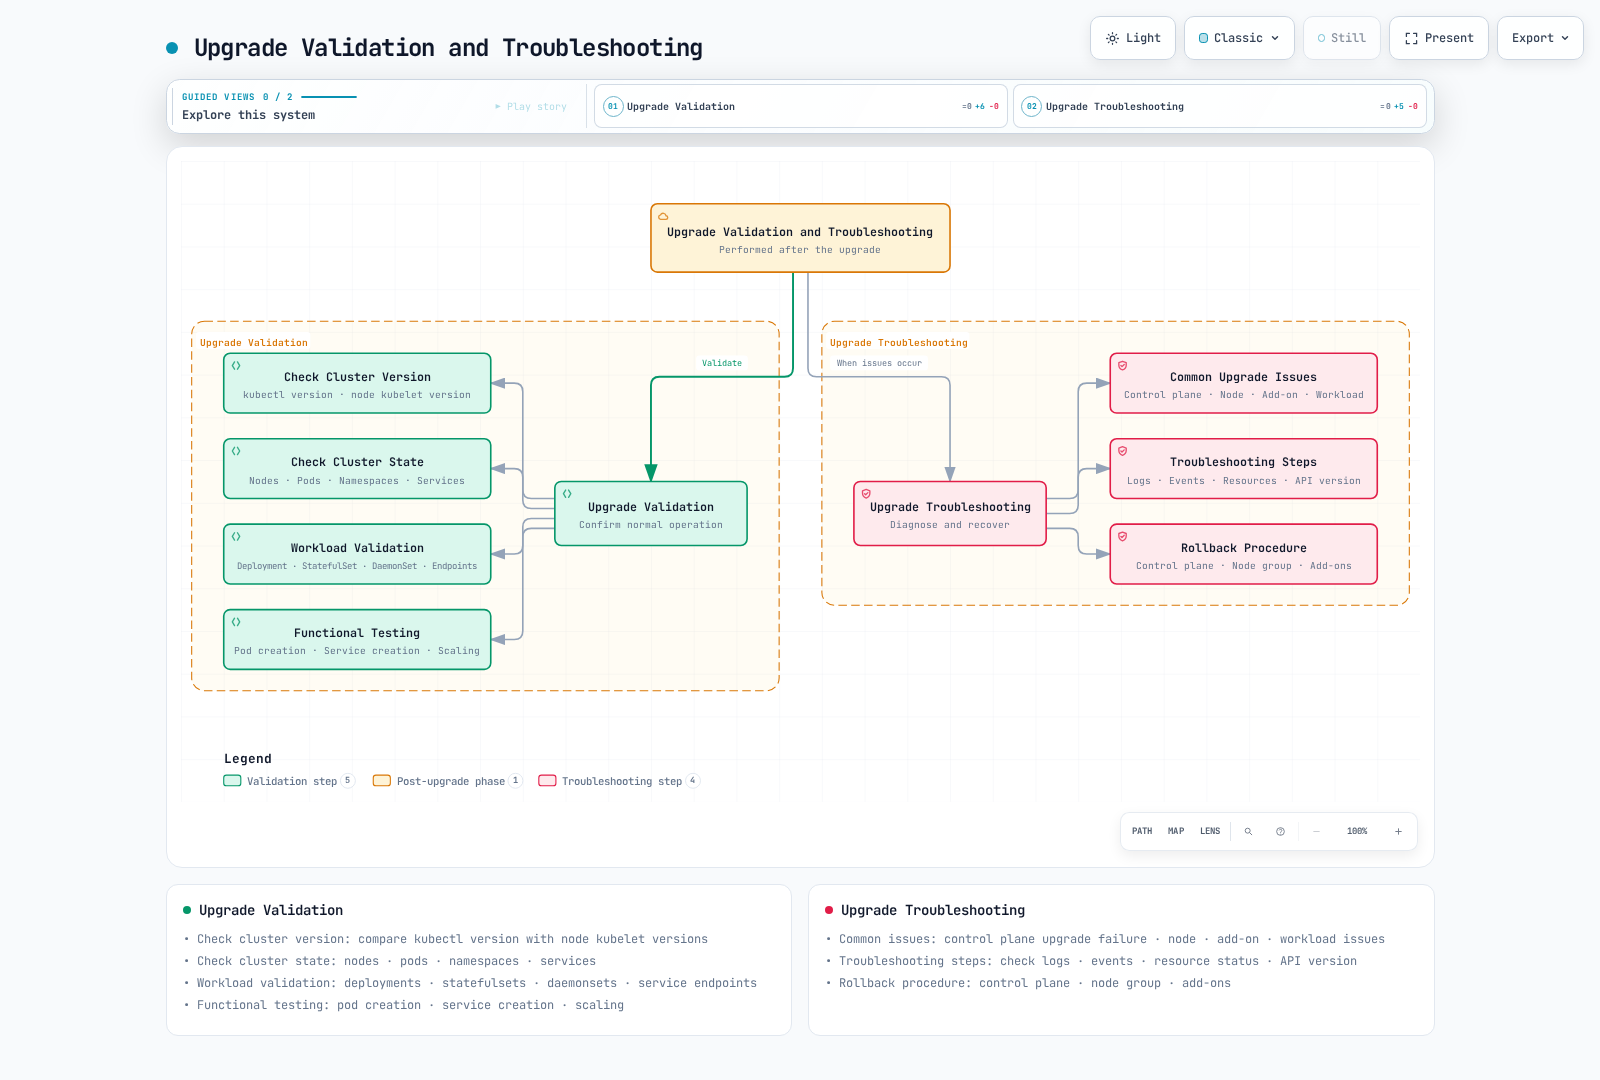Toggle the Still animation mode
Image resolution: width=1600 pixels, height=1080 pixels.
[x=1341, y=38]
